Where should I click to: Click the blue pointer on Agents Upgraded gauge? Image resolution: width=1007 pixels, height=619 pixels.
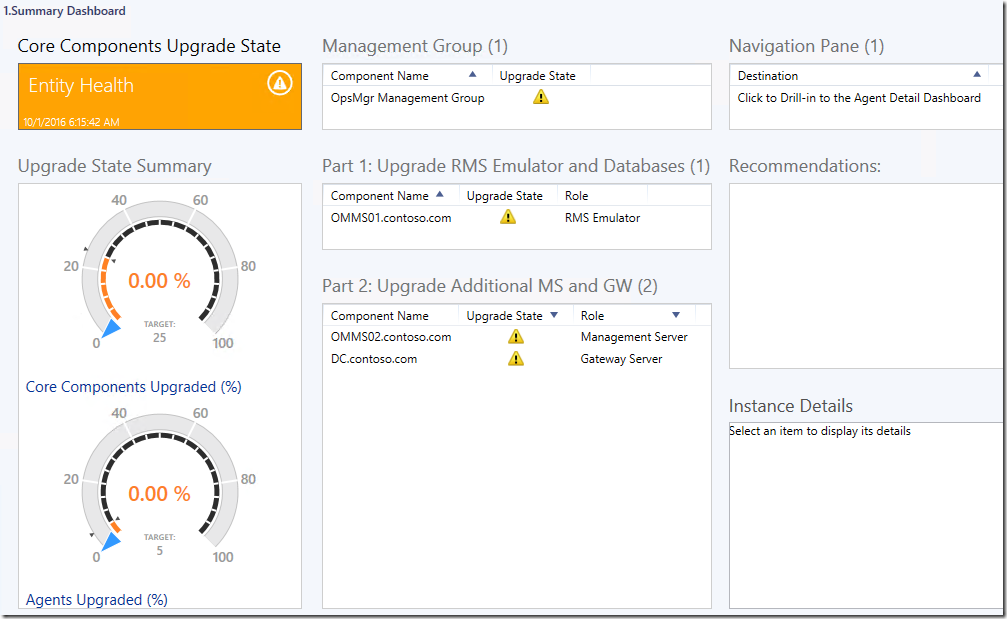click(x=111, y=541)
